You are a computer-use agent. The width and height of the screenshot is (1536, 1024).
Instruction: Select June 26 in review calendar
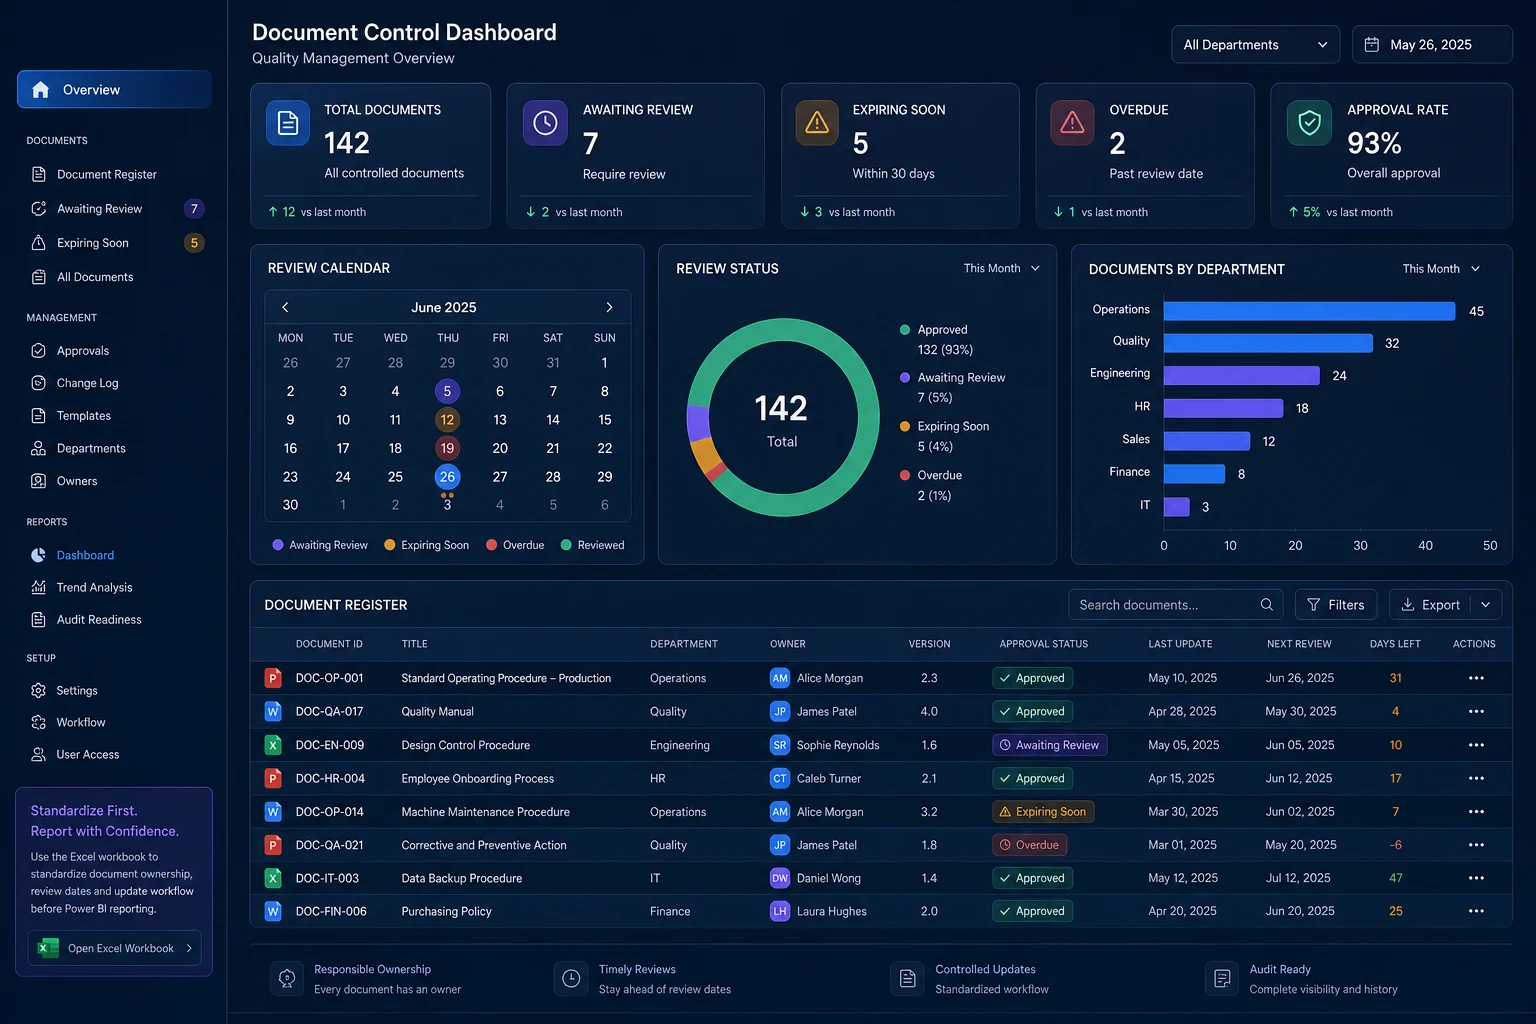pos(447,477)
